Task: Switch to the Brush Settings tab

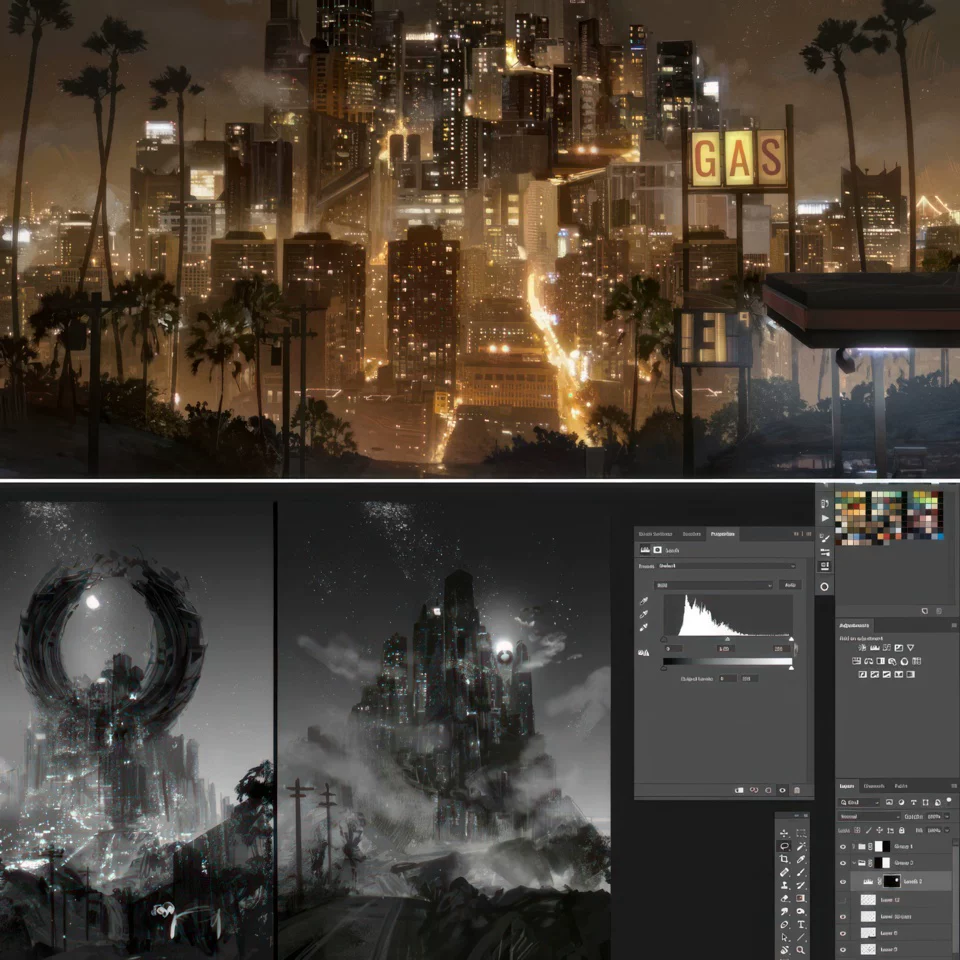Action: (655, 534)
